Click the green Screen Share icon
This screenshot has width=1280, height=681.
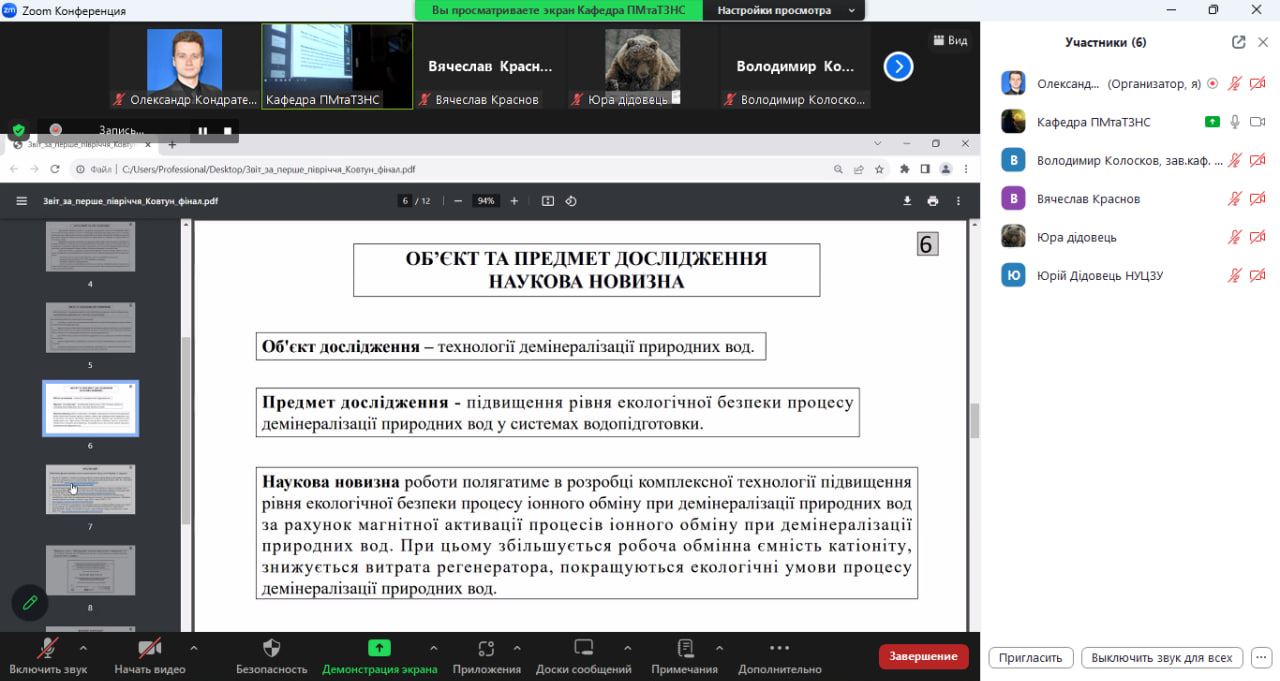379,648
